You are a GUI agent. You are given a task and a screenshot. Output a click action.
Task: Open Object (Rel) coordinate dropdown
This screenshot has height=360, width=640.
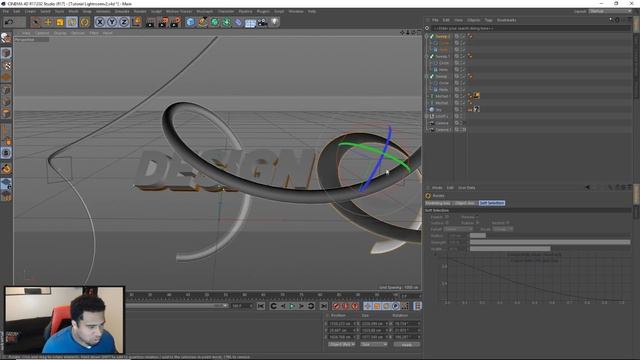pos(341,344)
